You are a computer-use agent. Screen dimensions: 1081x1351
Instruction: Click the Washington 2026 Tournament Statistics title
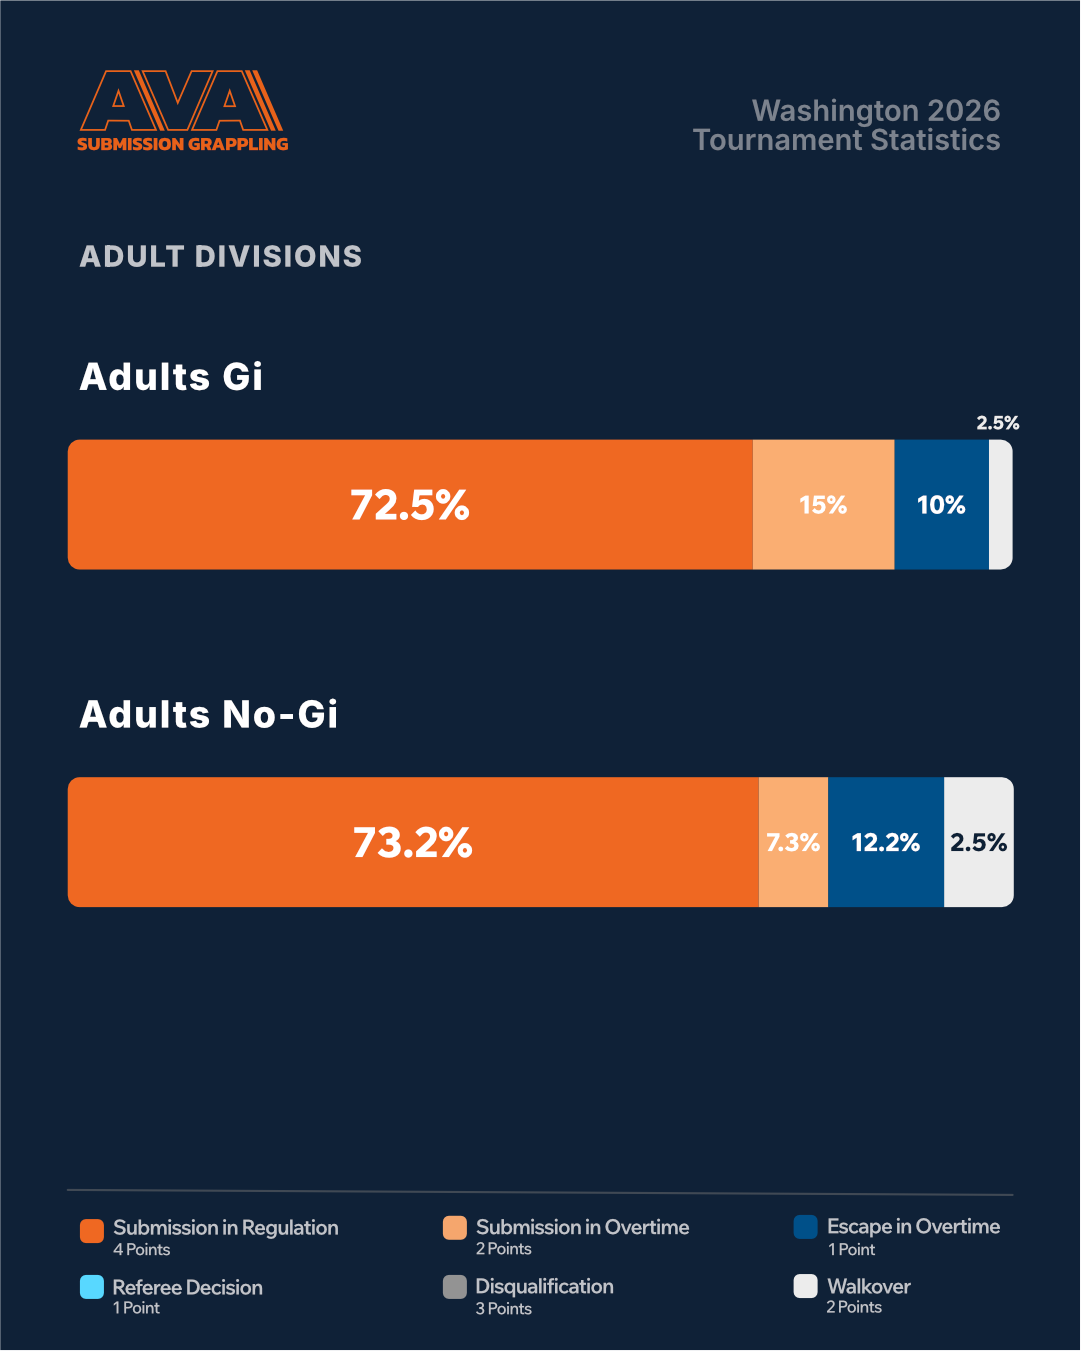[847, 125]
